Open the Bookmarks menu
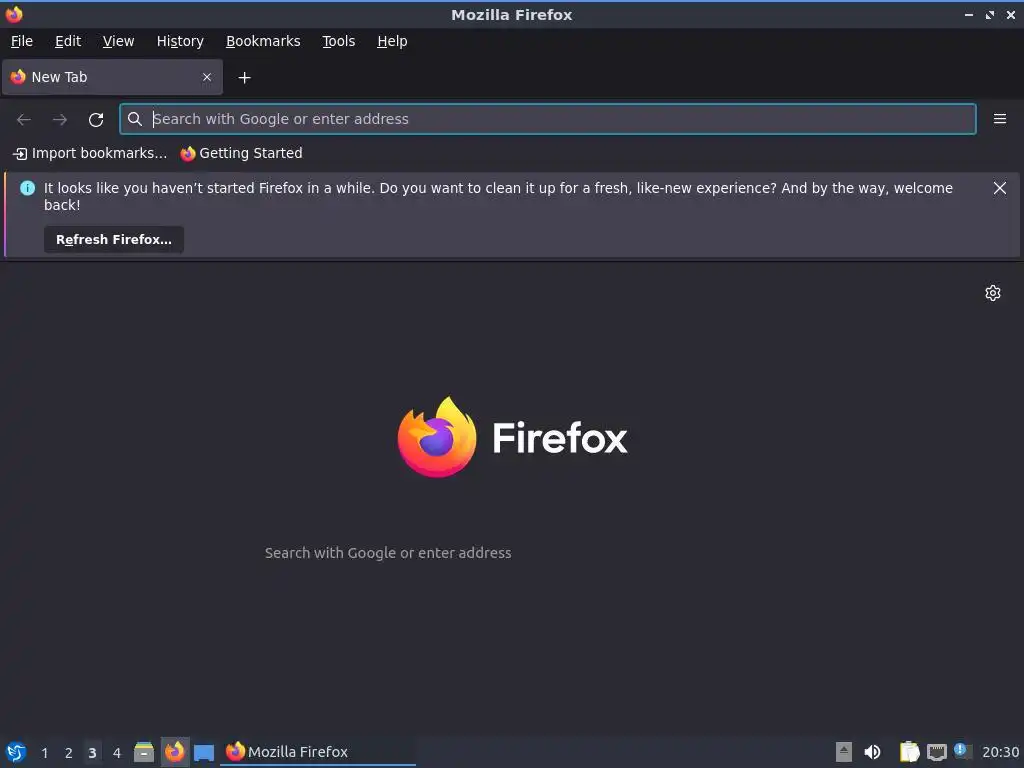Screen dimensions: 1024x768 point(263,41)
